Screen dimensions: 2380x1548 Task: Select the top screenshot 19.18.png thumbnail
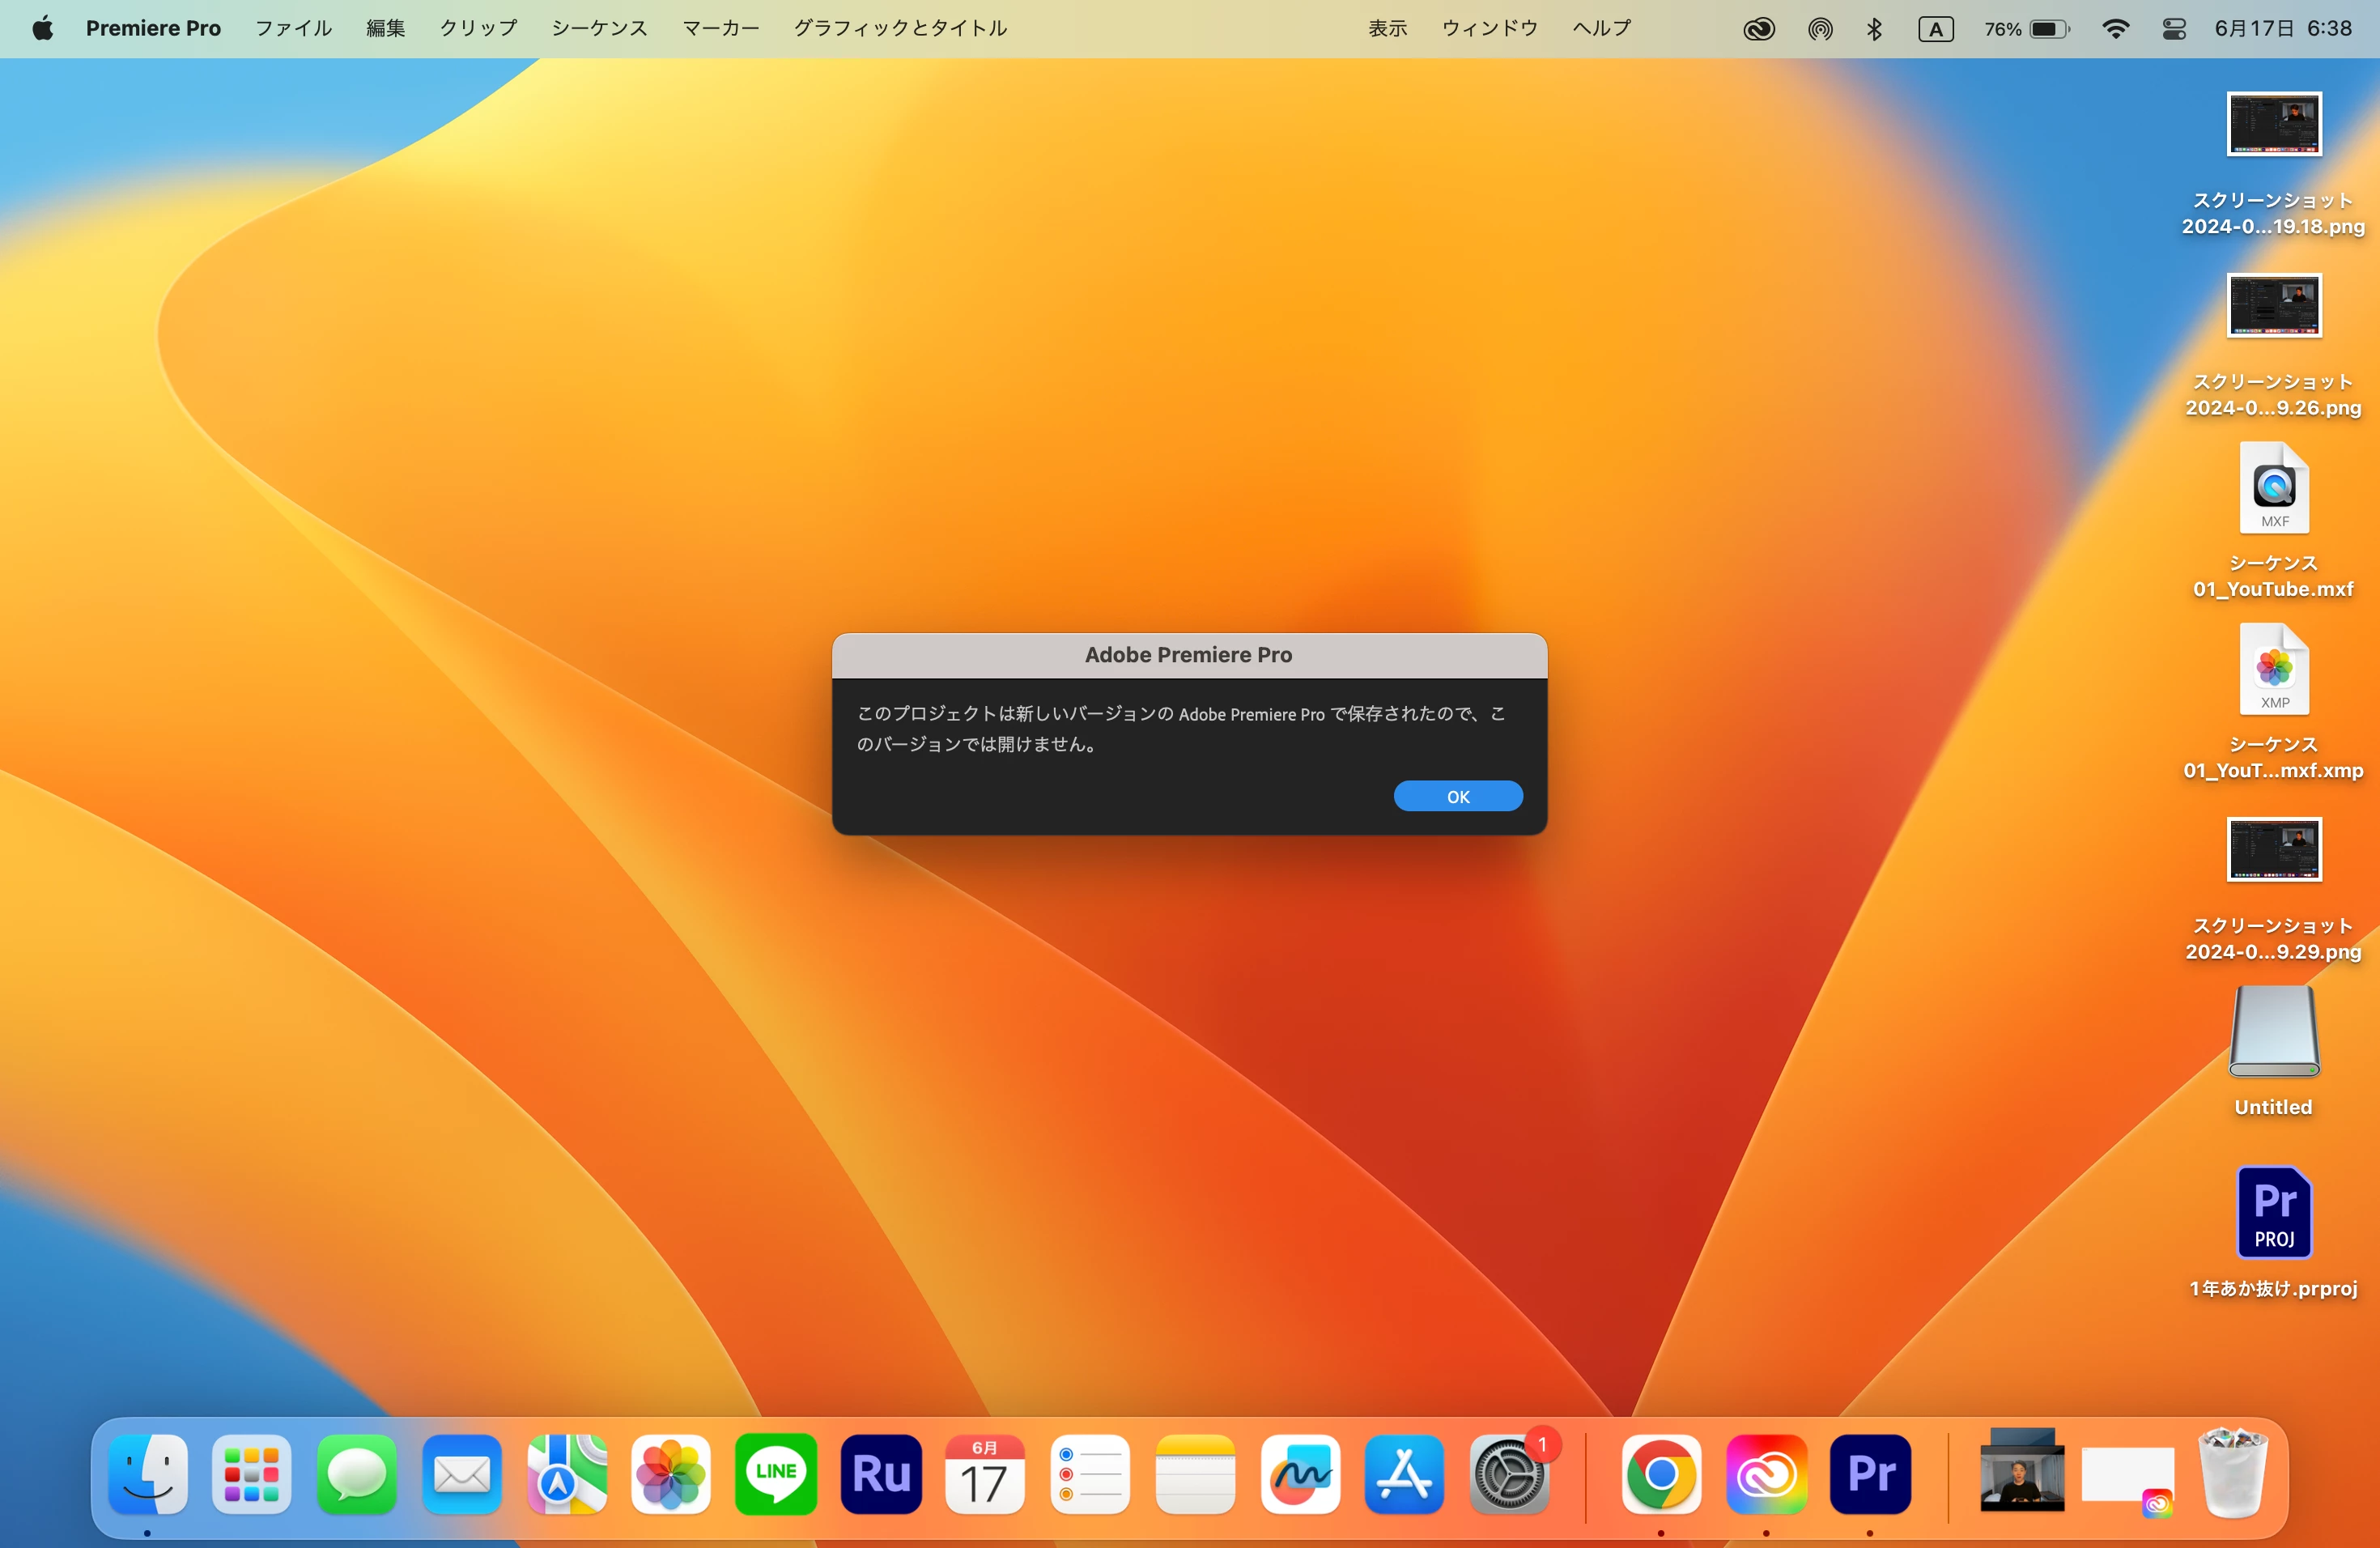click(x=2273, y=124)
